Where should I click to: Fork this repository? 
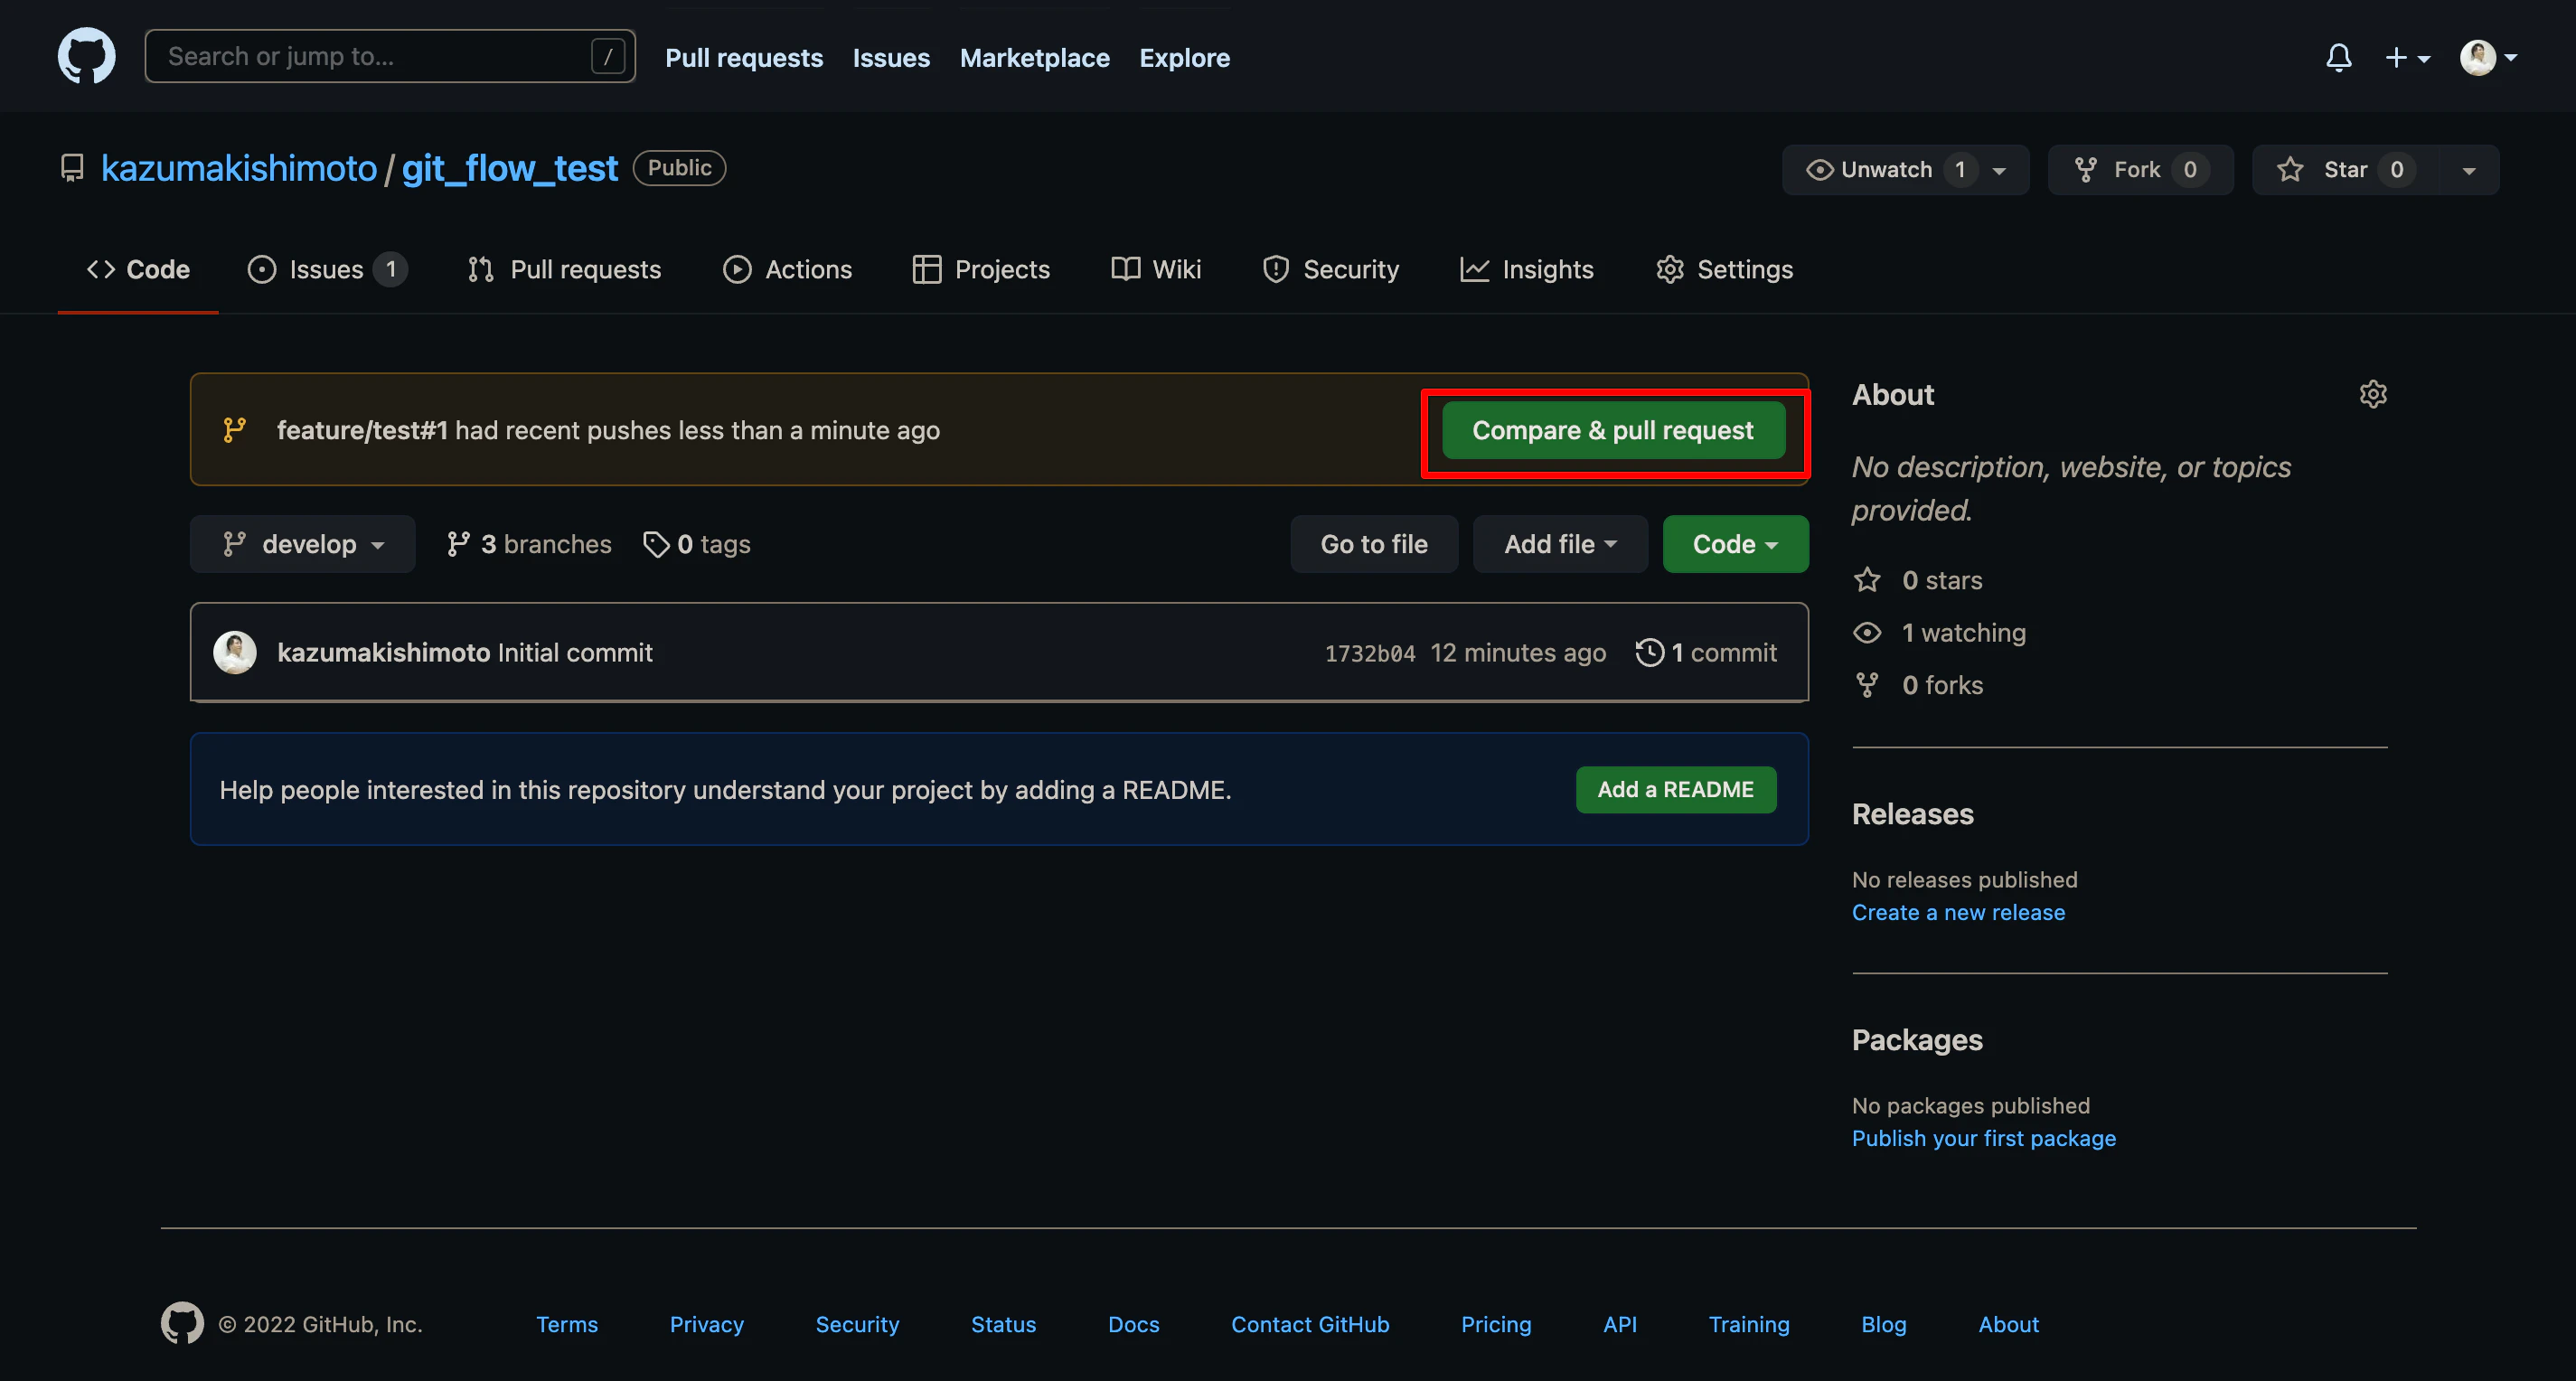point(2140,170)
